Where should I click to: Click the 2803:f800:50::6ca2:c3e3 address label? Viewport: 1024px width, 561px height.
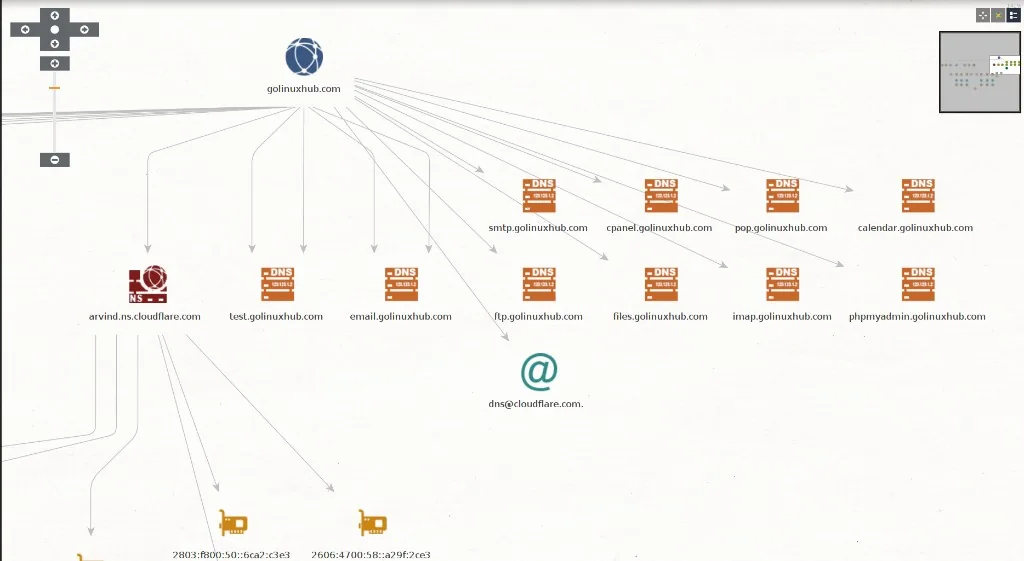click(231, 554)
